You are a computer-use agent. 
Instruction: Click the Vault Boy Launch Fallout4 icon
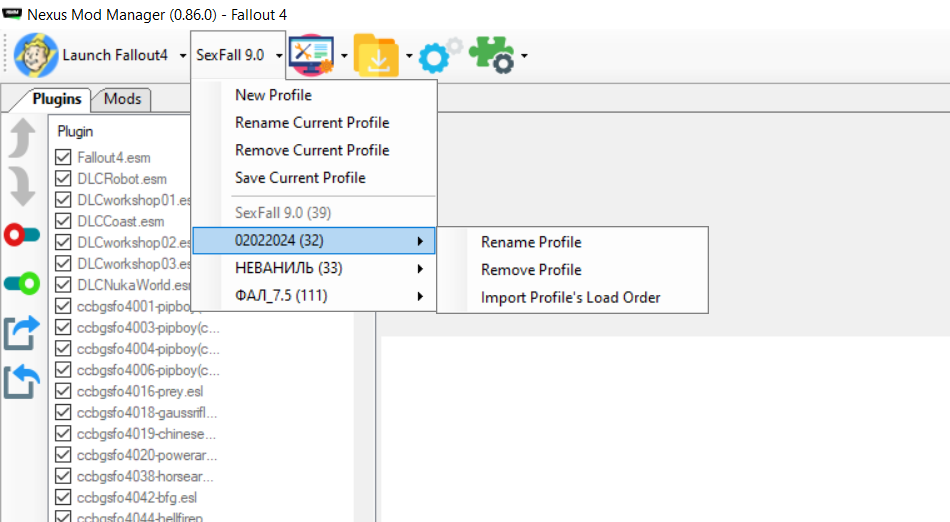pos(36,55)
